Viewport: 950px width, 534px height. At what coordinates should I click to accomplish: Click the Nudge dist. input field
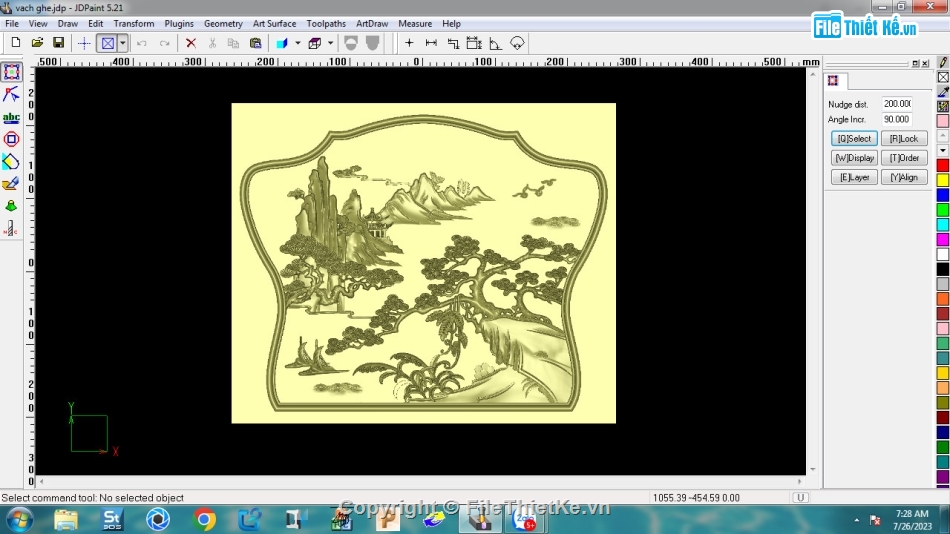tap(897, 104)
